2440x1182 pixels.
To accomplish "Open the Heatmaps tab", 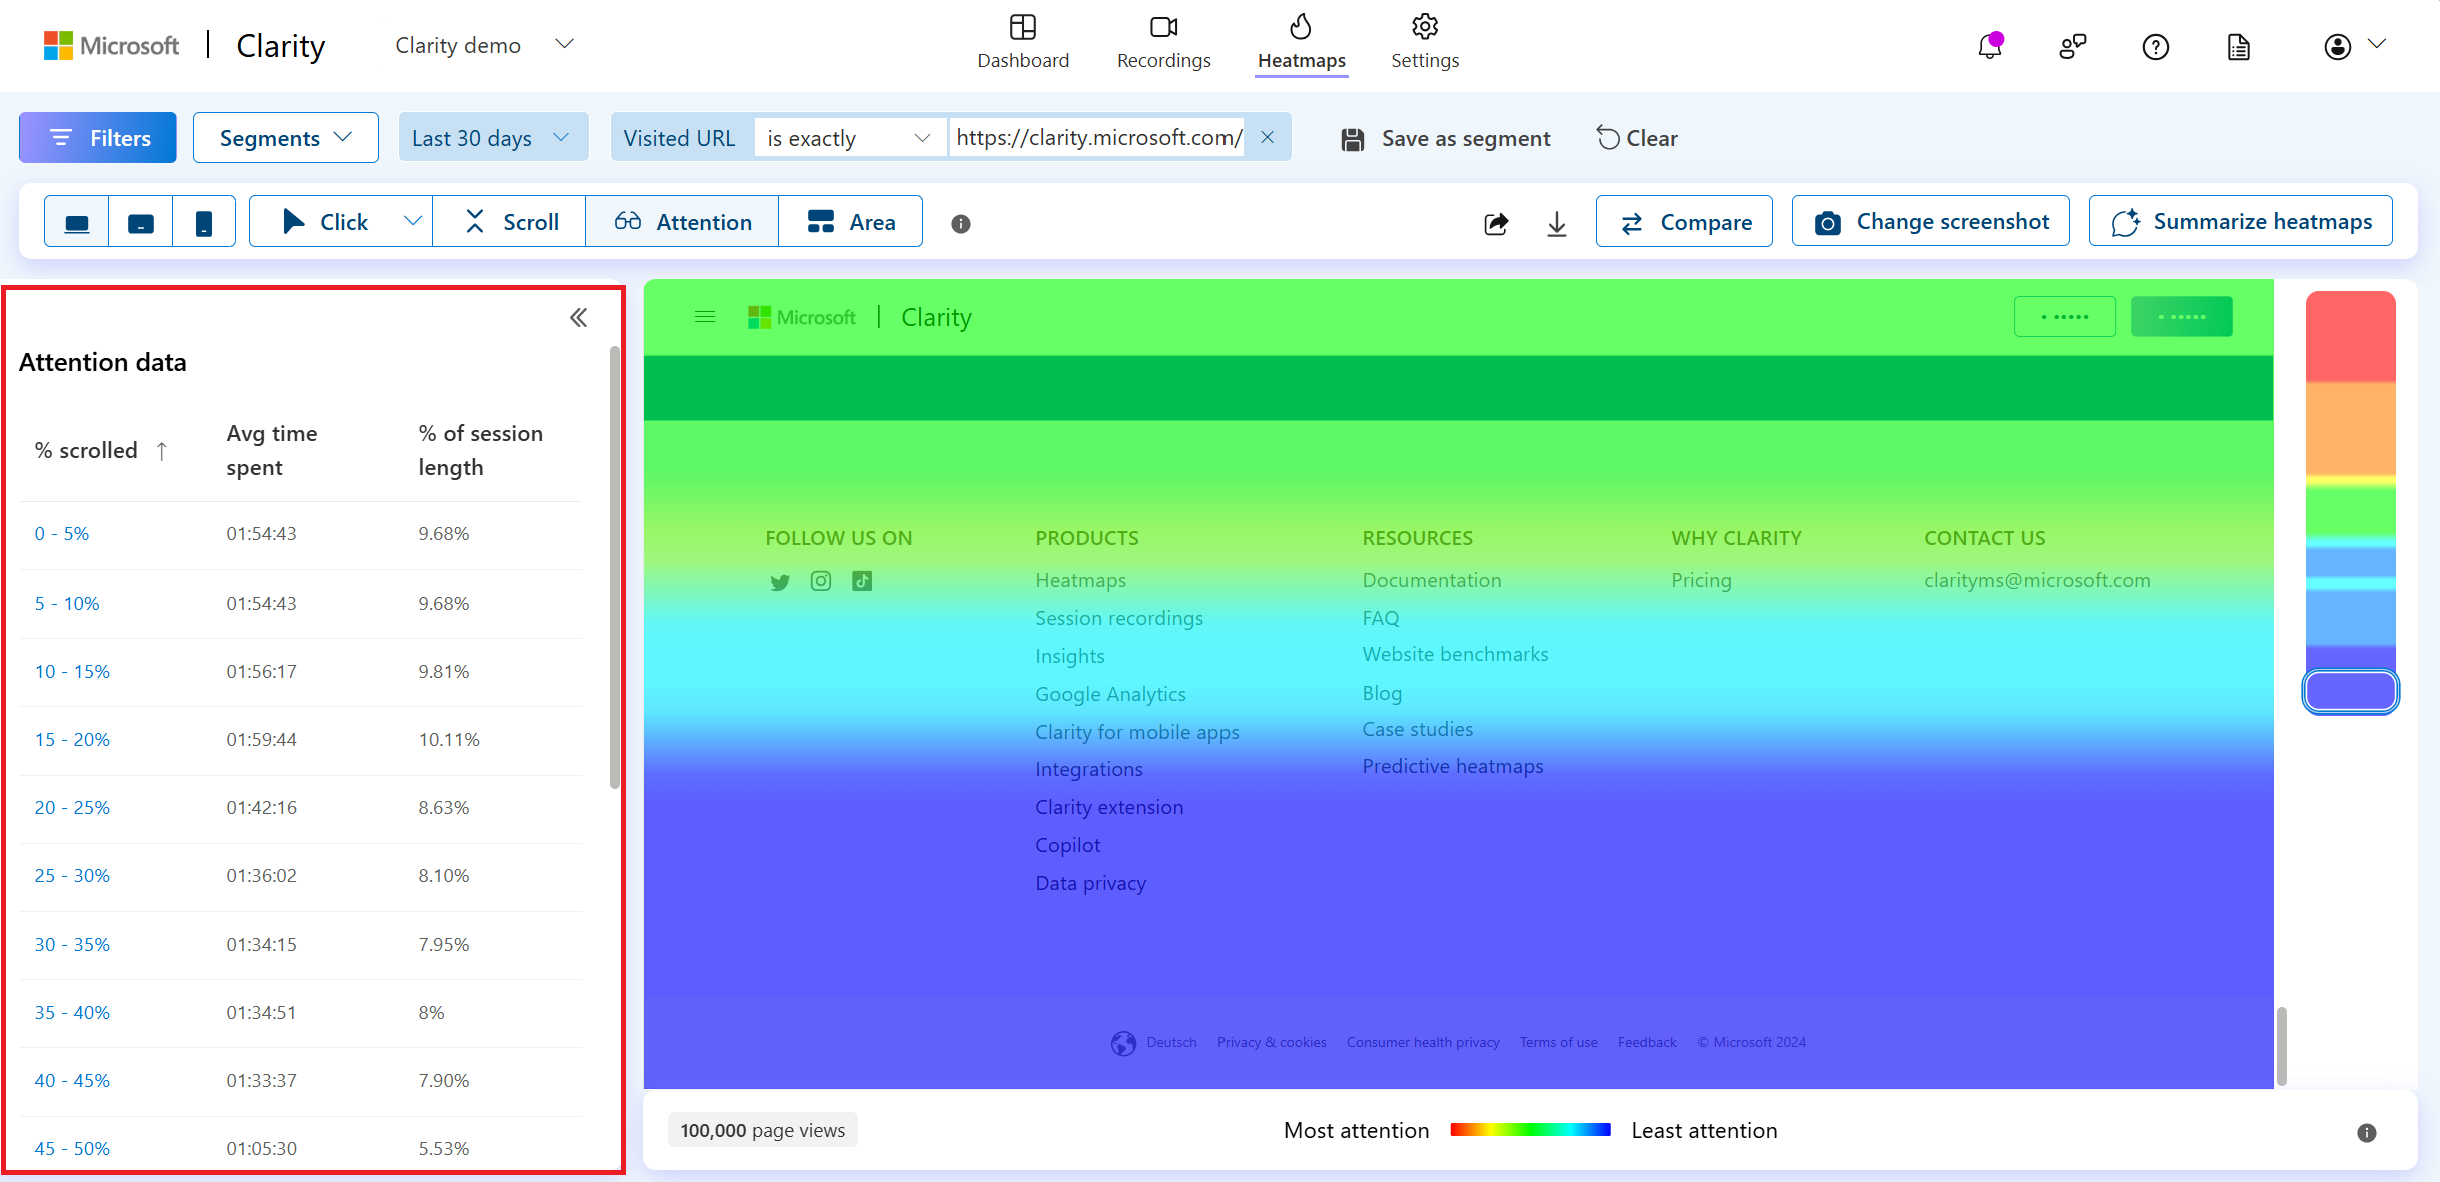I will (x=1301, y=43).
